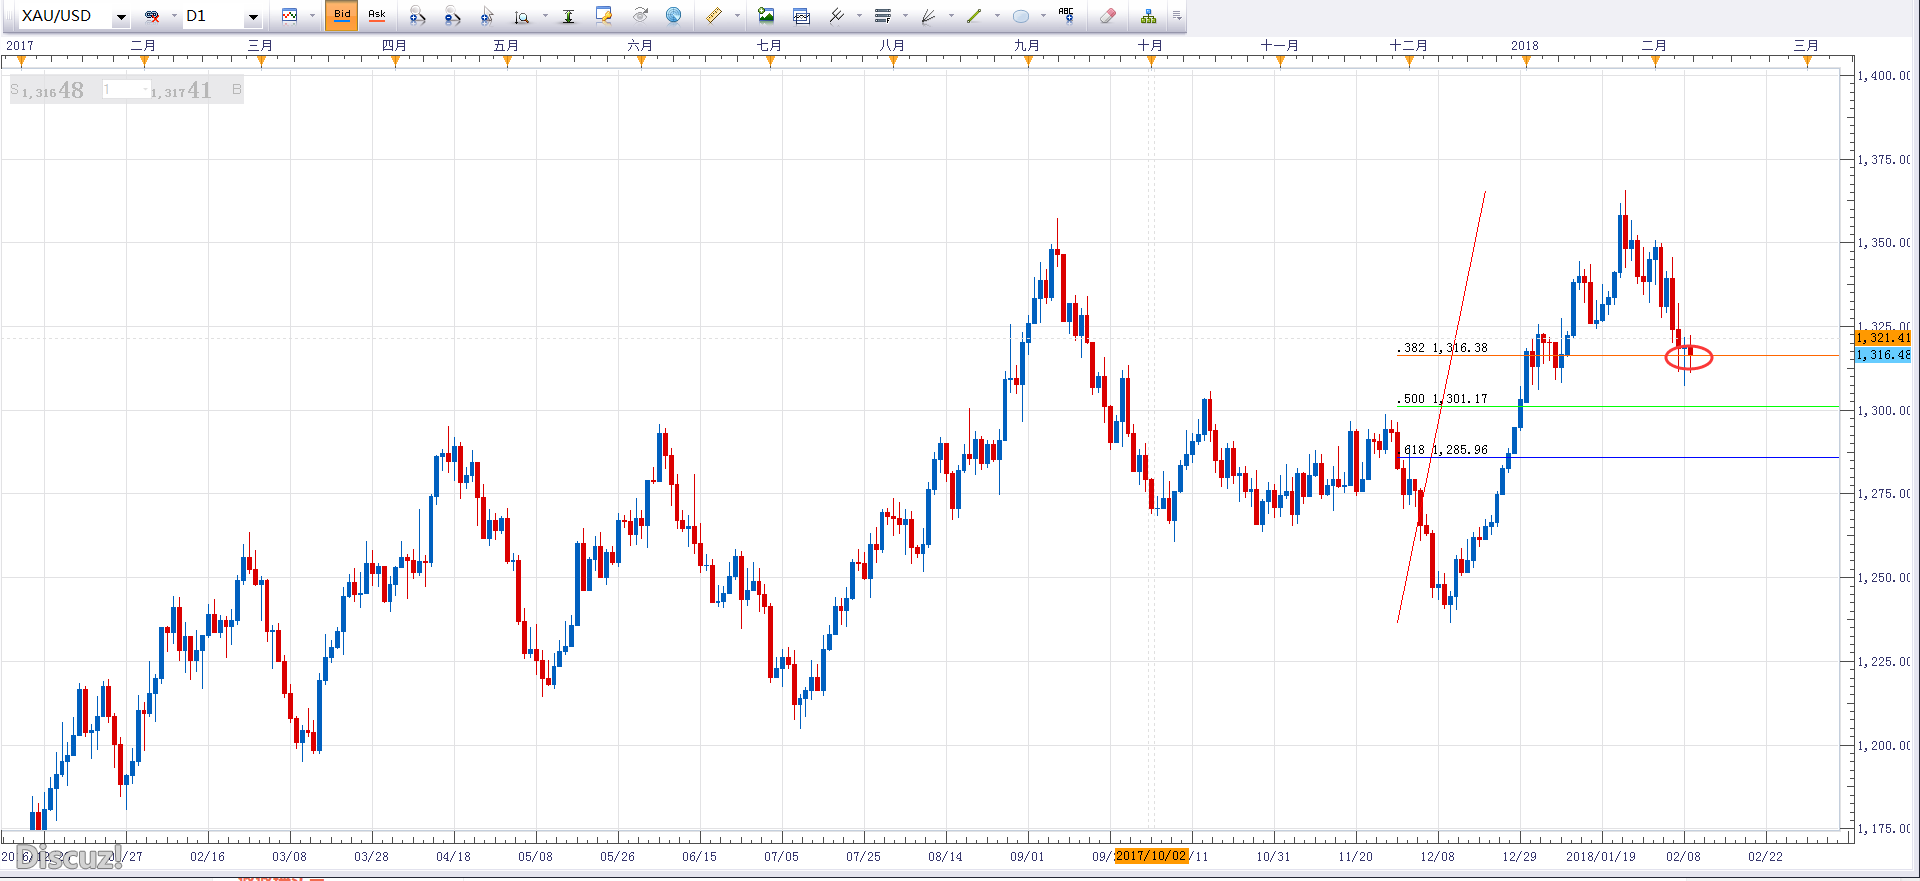Select the green trend line tool

click(x=974, y=16)
